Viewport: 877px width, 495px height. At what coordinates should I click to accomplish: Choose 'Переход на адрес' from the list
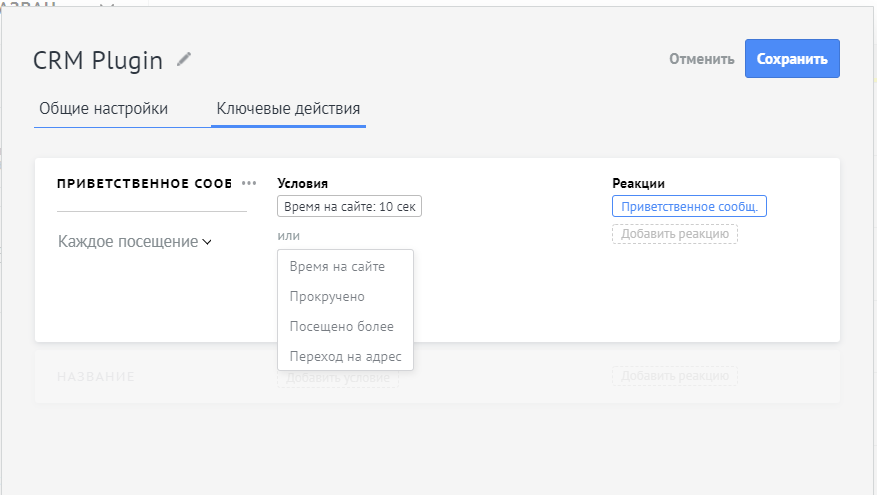tap(343, 356)
